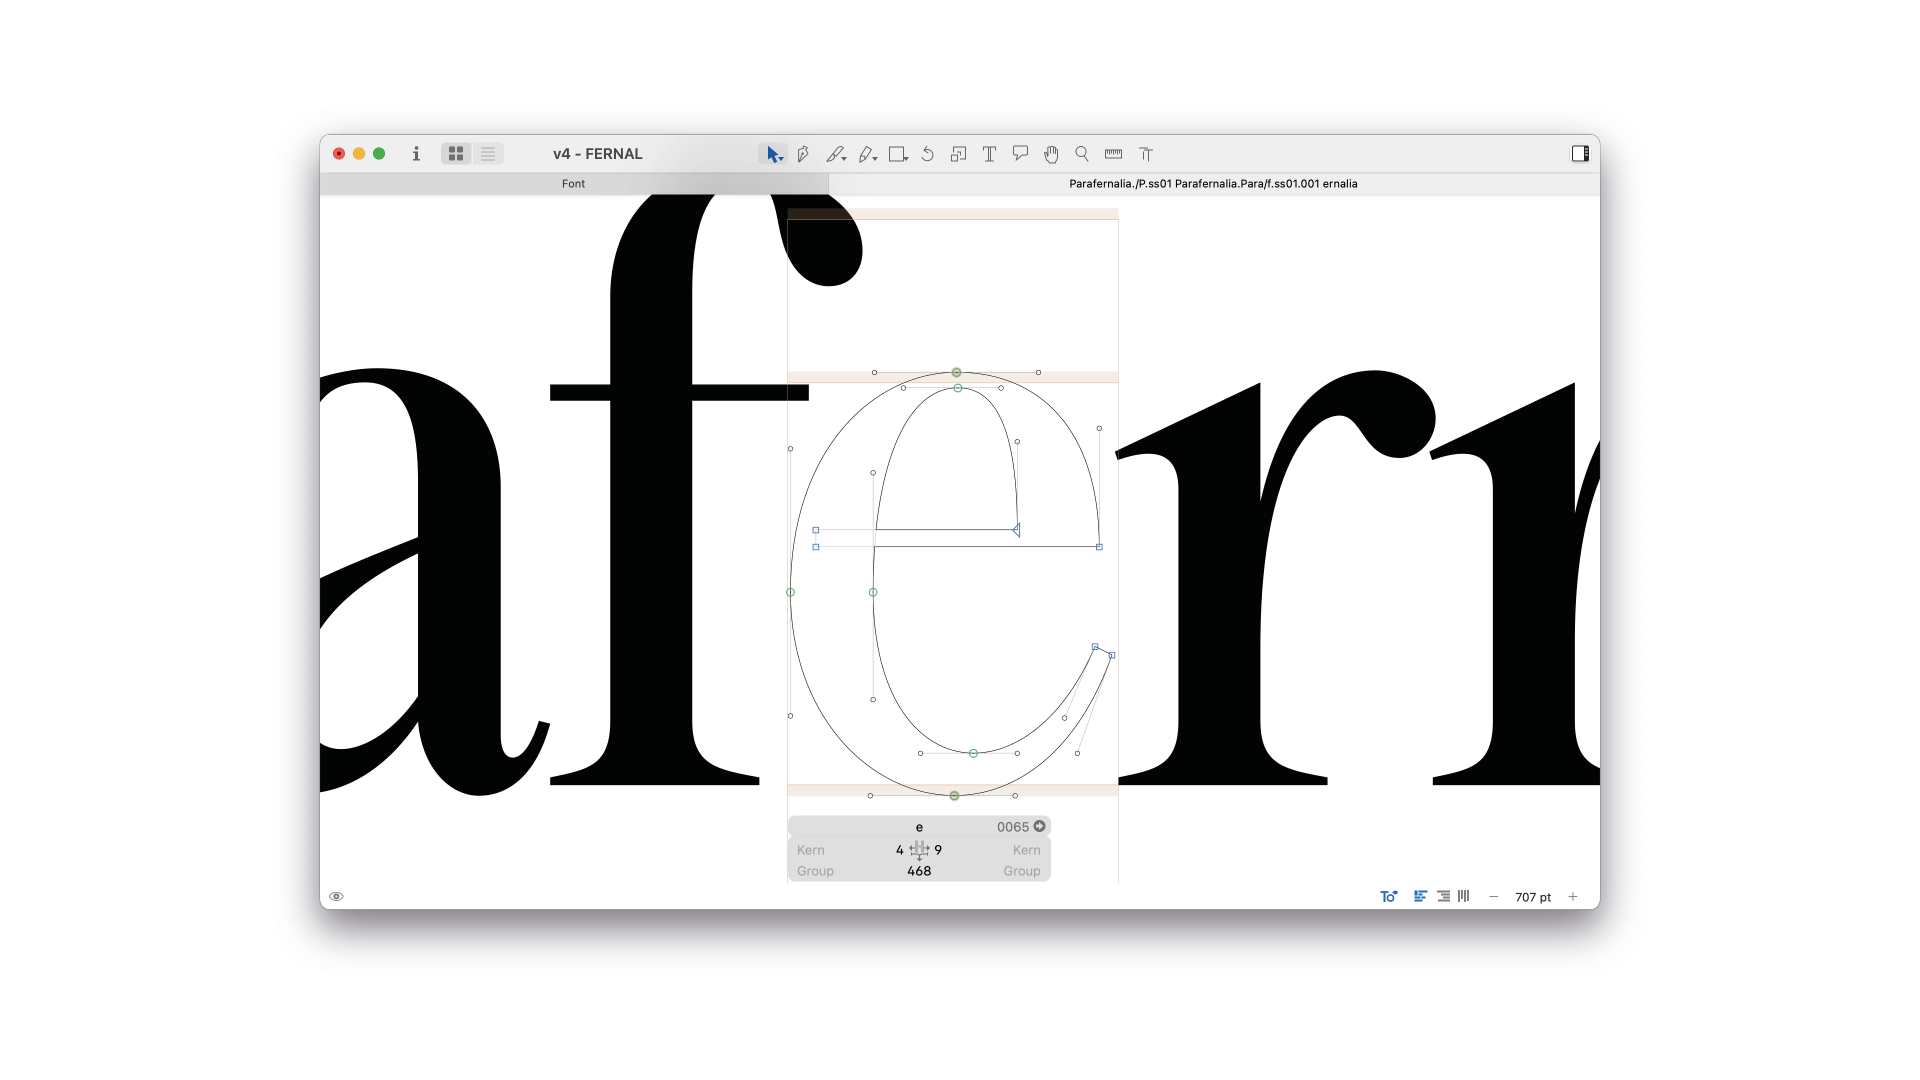Toggle the preview eye icon
Image resolution: width=1920 pixels, height=1080 pixels.
point(337,897)
